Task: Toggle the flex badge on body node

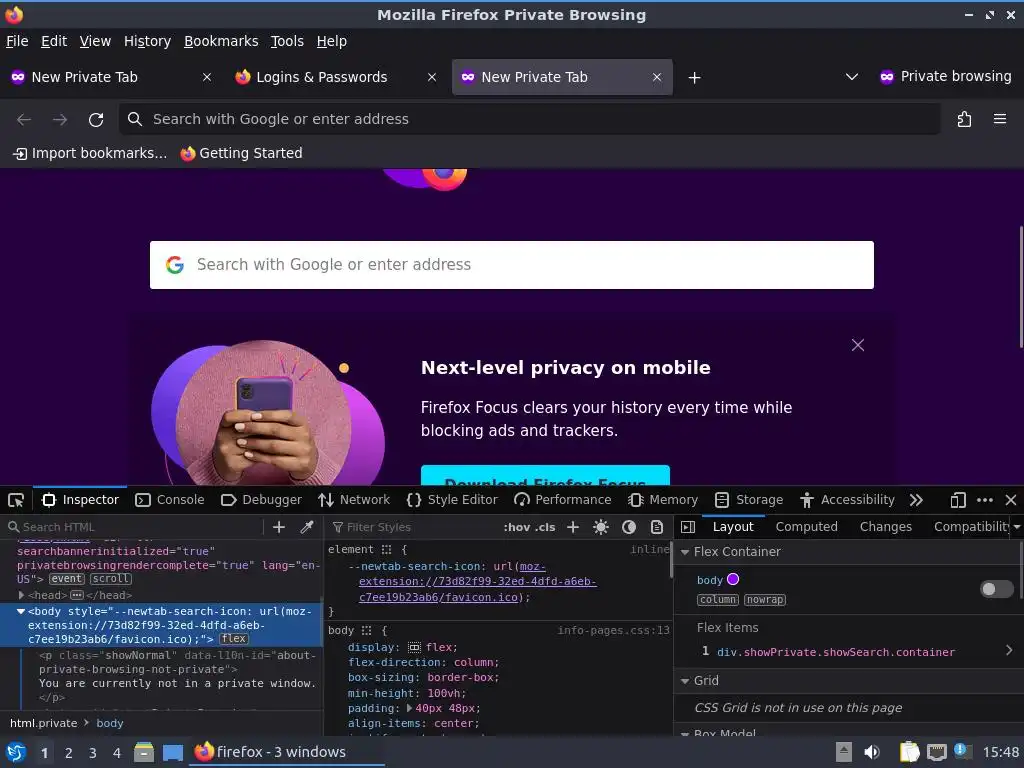Action: coord(234,639)
